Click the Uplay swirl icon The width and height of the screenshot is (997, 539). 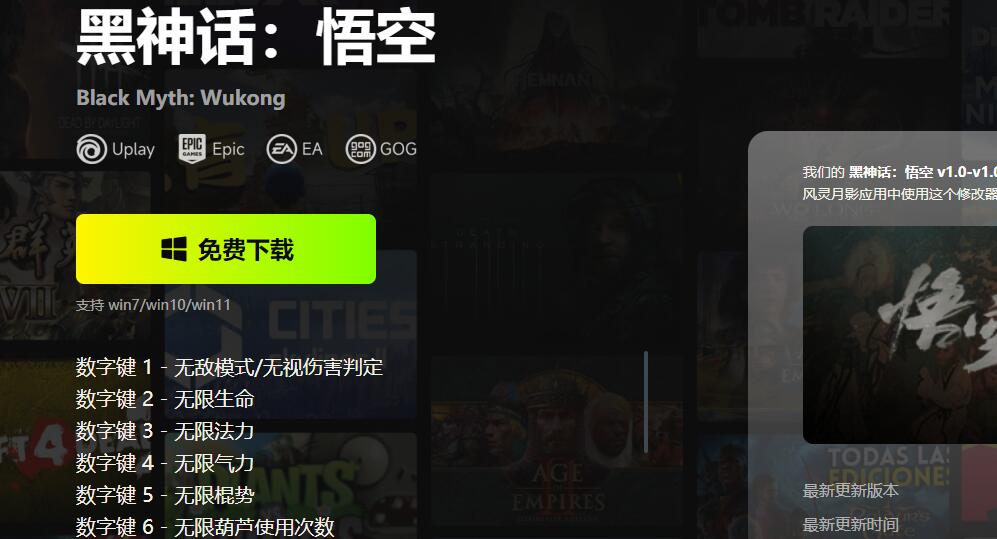92,149
